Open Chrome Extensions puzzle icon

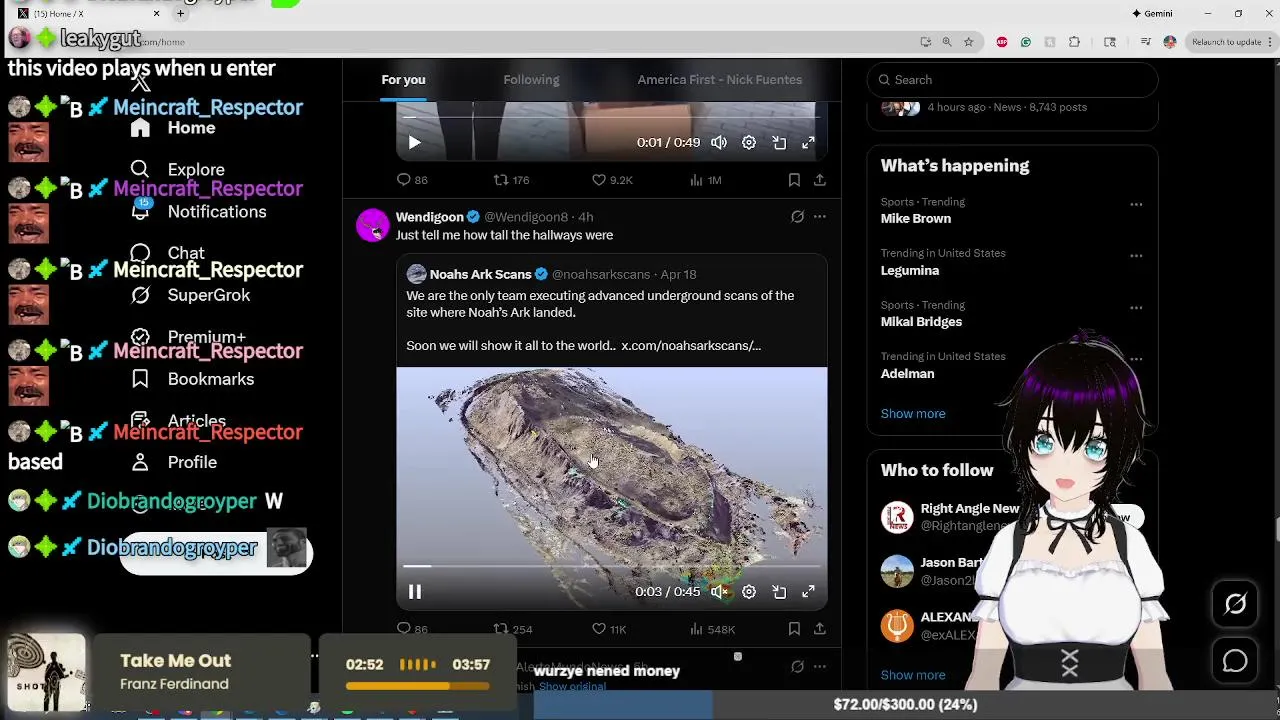pyautogui.click(x=1074, y=42)
